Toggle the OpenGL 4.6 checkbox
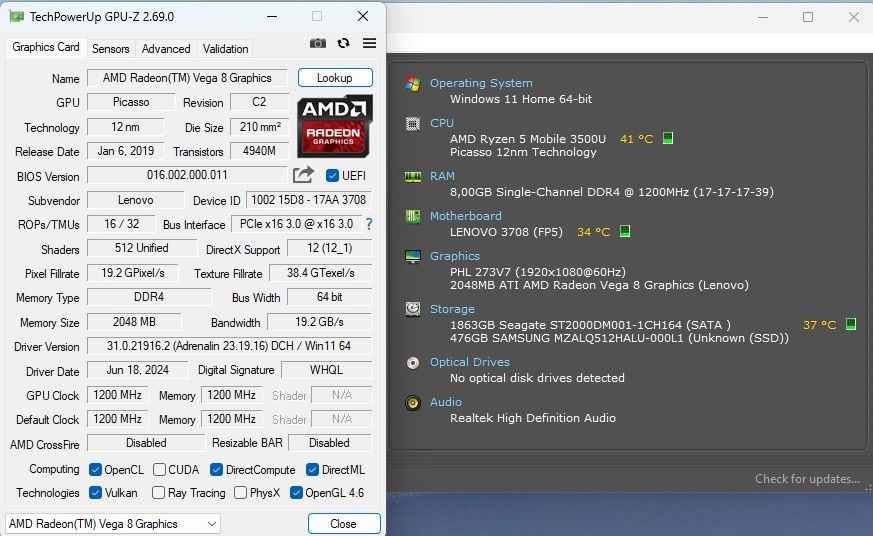 (x=296, y=493)
